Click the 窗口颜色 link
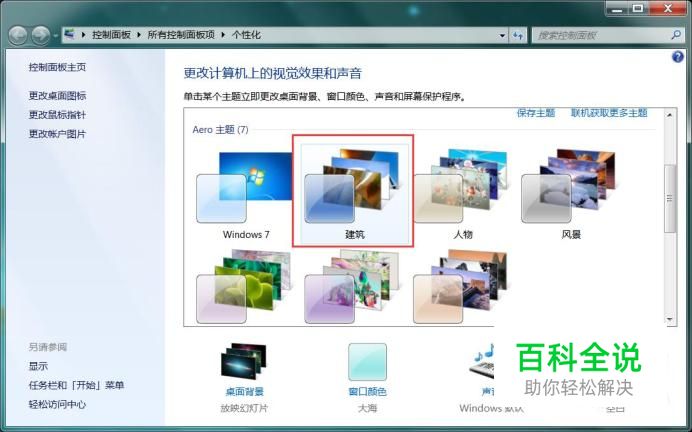 click(x=367, y=392)
